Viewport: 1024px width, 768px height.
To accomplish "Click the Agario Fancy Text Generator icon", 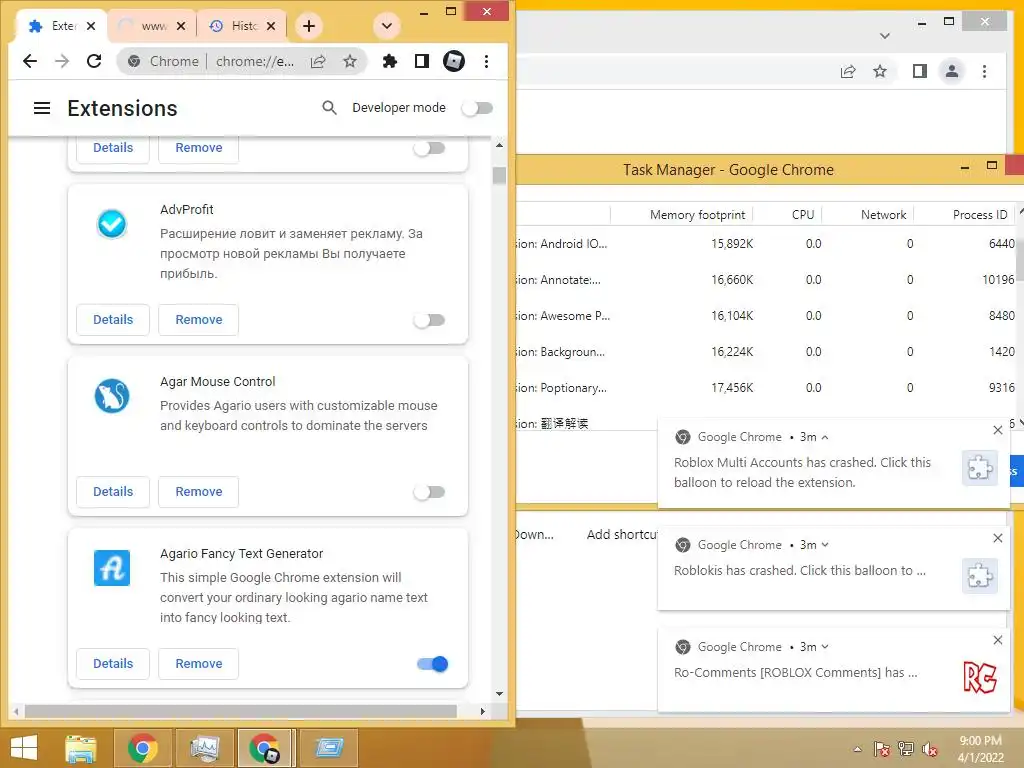I will (112, 568).
